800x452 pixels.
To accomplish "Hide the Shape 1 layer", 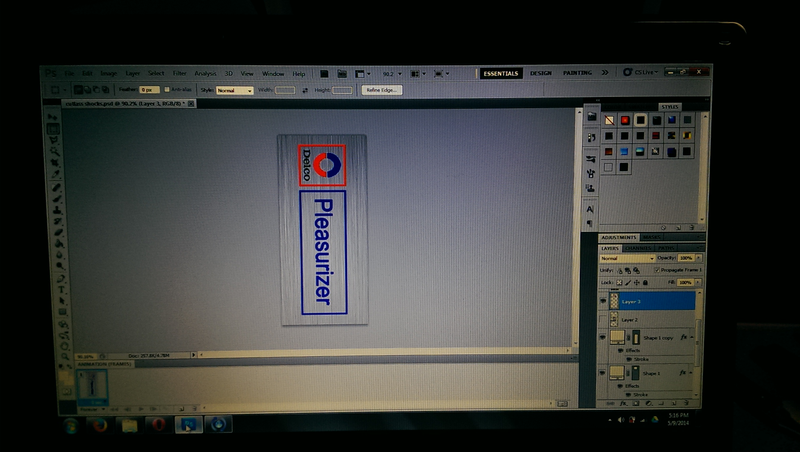I will pyautogui.click(x=603, y=373).
